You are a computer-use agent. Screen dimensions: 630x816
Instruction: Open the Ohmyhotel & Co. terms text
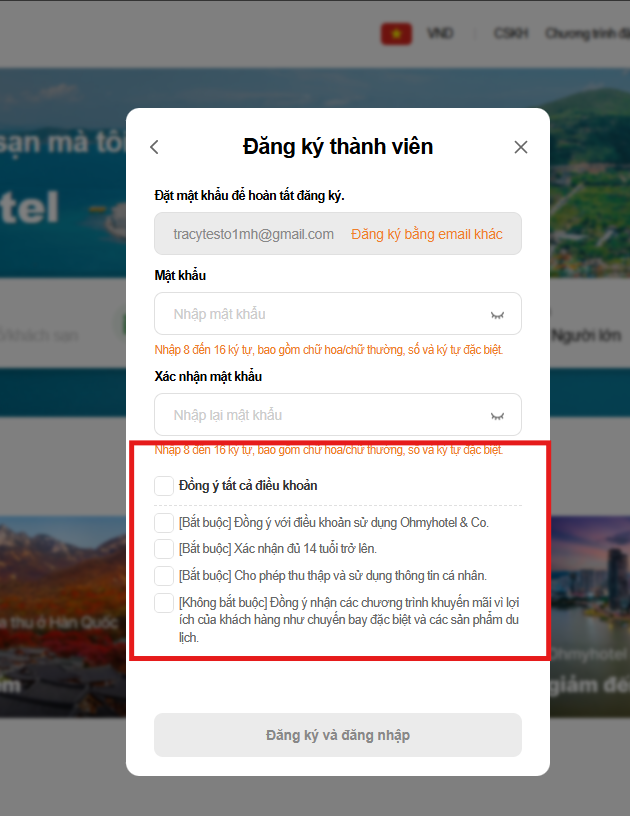(x=333, y=522)
